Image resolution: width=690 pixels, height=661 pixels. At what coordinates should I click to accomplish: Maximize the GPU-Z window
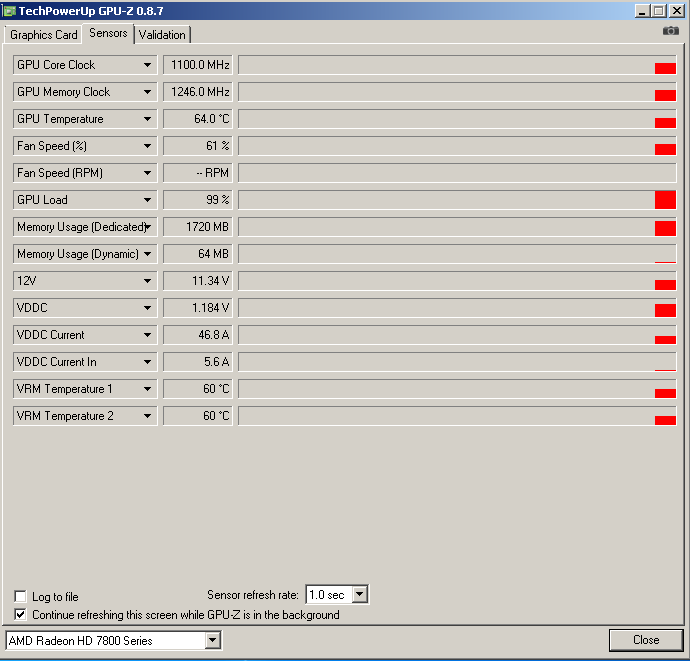(659, 10)
